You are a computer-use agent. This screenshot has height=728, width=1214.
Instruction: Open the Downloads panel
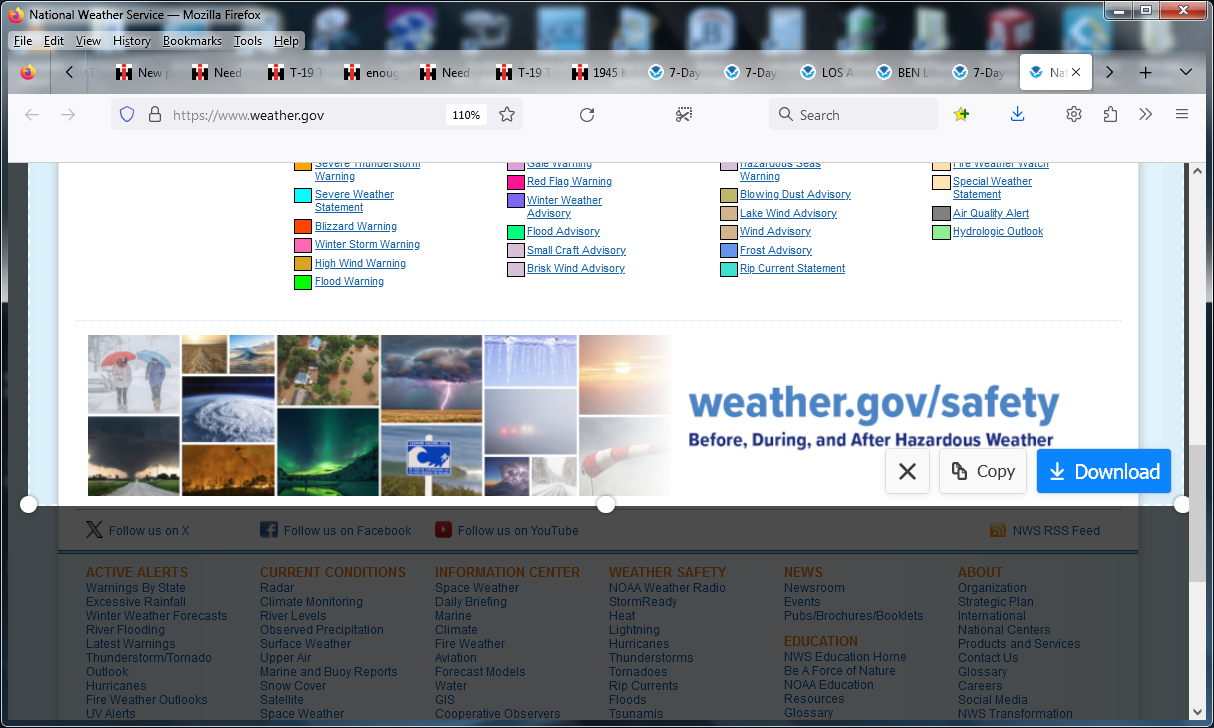(1017, 115)
